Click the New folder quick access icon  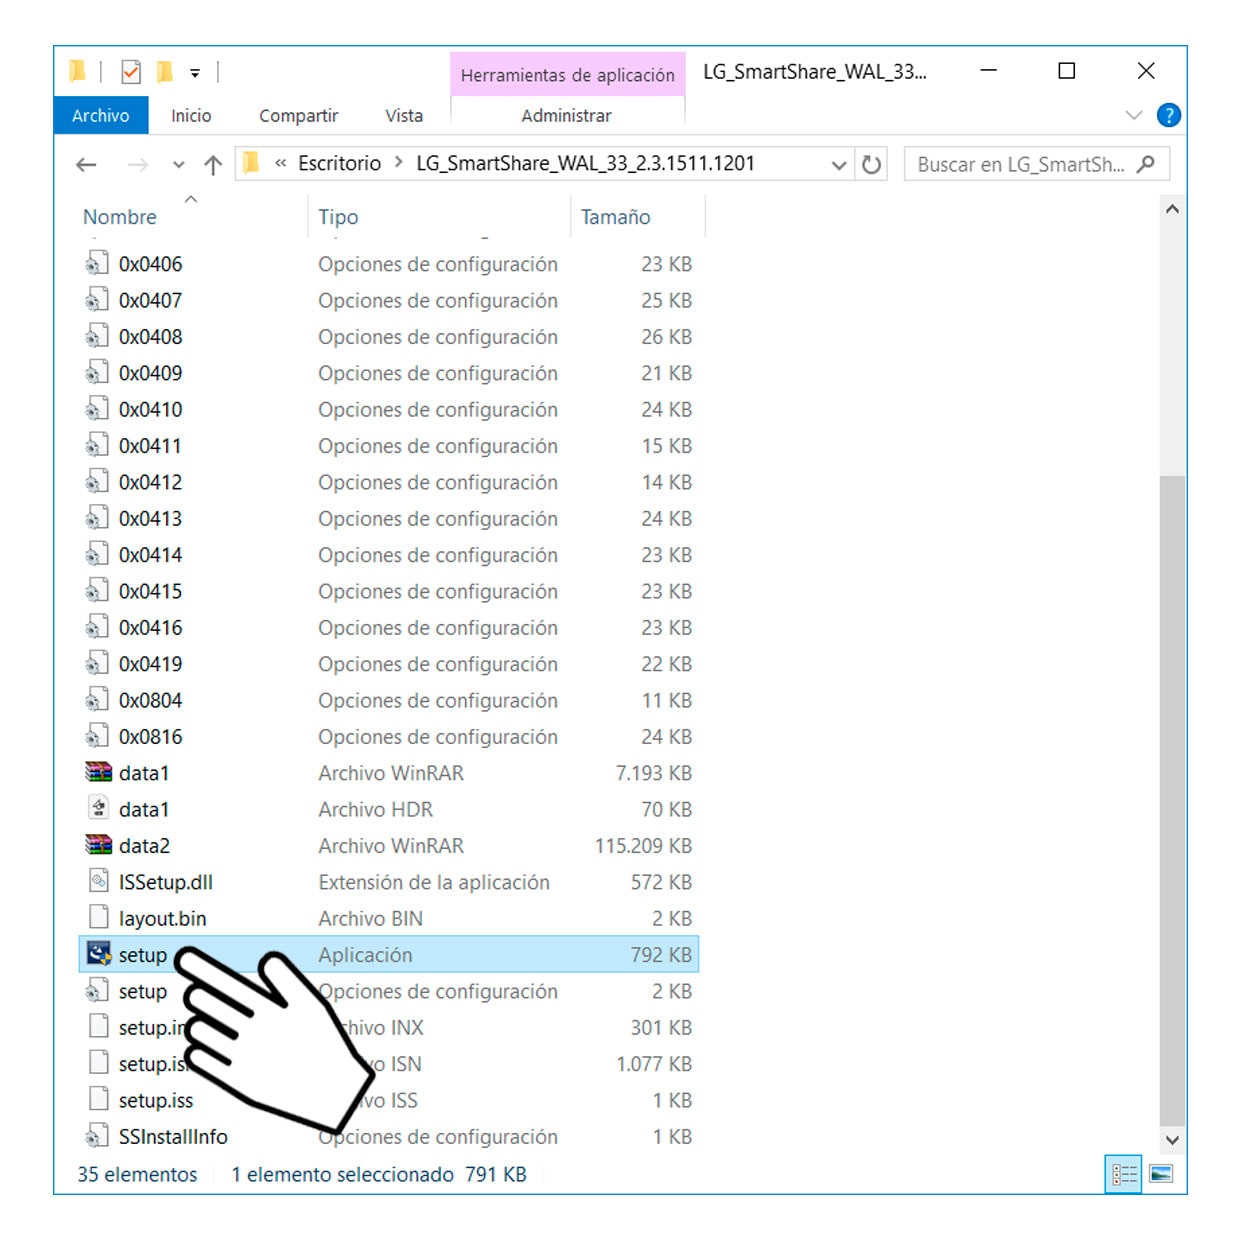[165, 72]
